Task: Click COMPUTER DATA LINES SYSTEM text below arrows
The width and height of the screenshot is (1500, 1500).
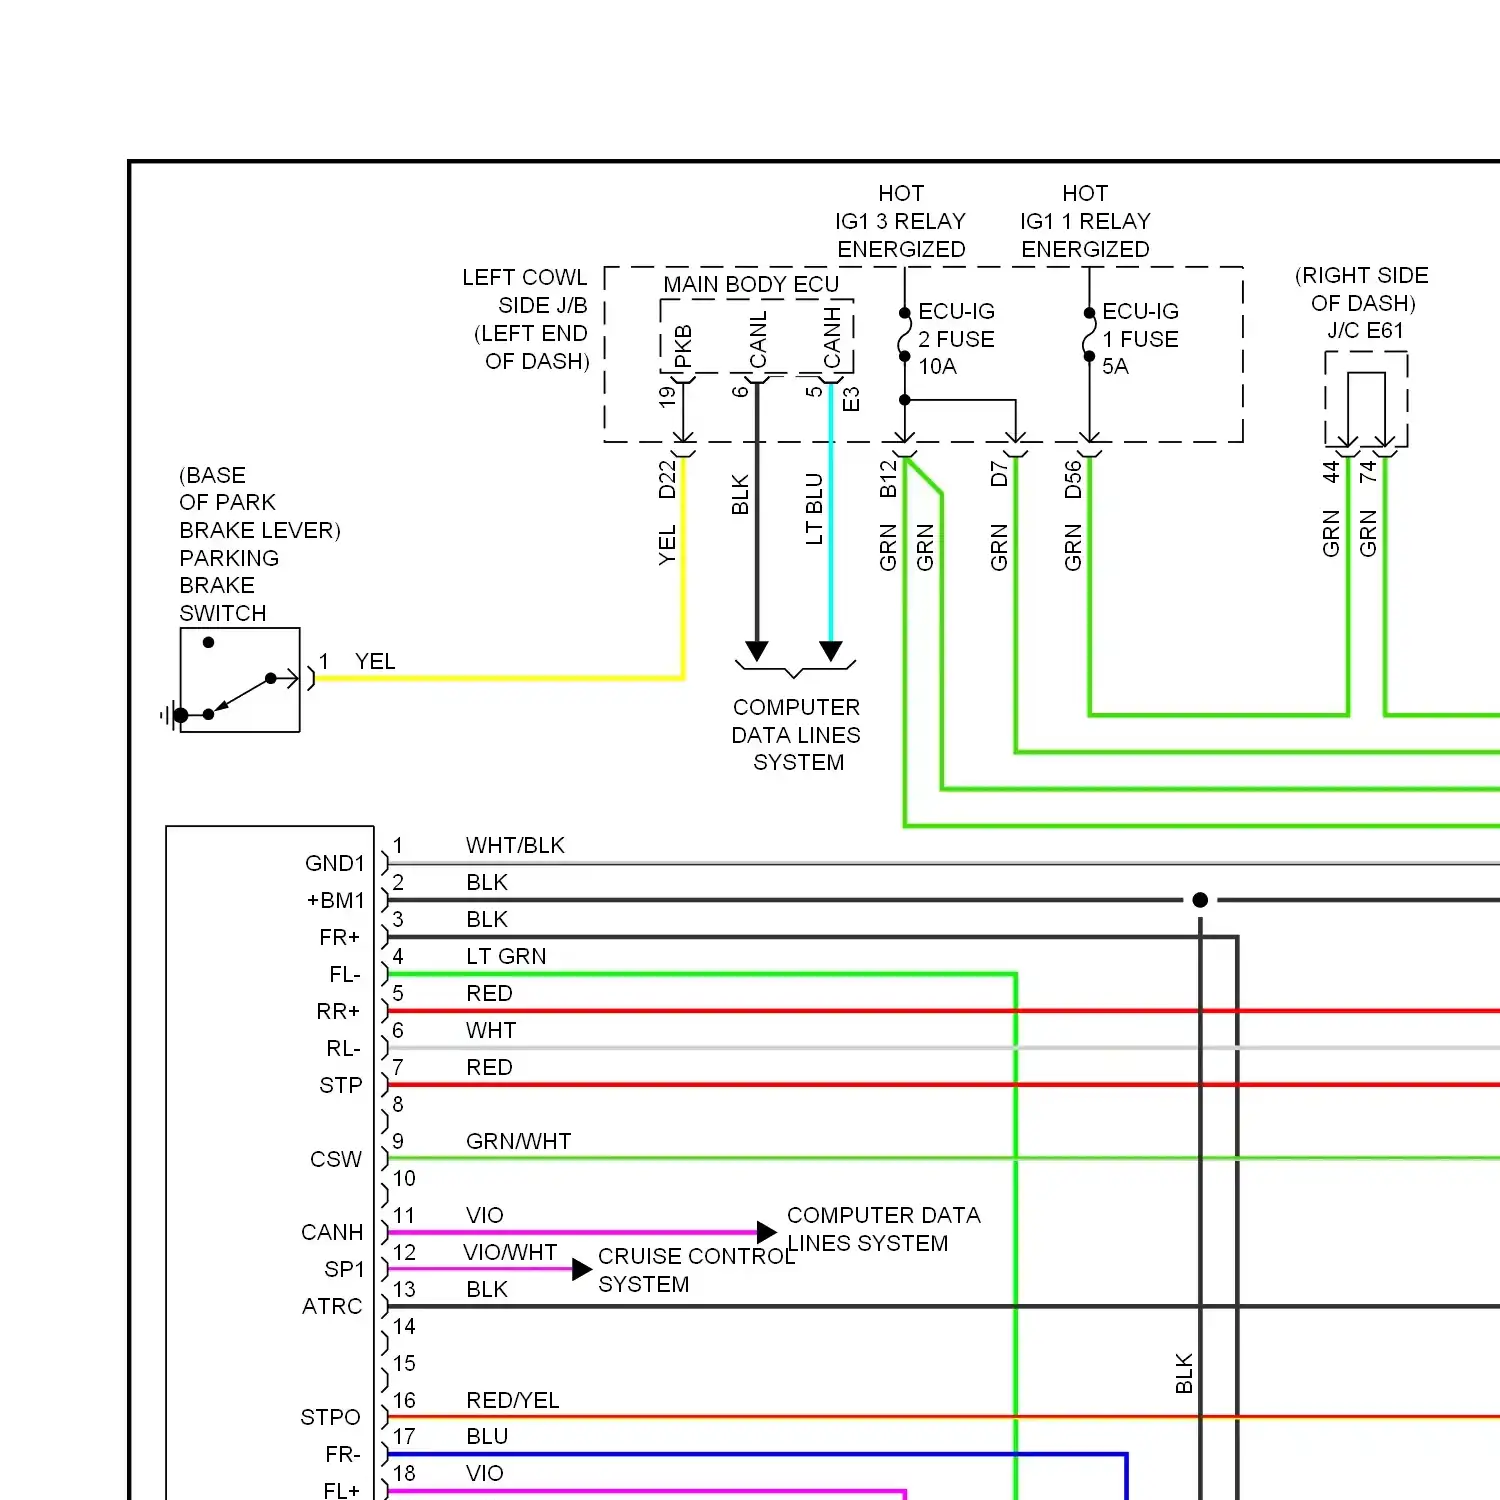Action: point(796,735)
